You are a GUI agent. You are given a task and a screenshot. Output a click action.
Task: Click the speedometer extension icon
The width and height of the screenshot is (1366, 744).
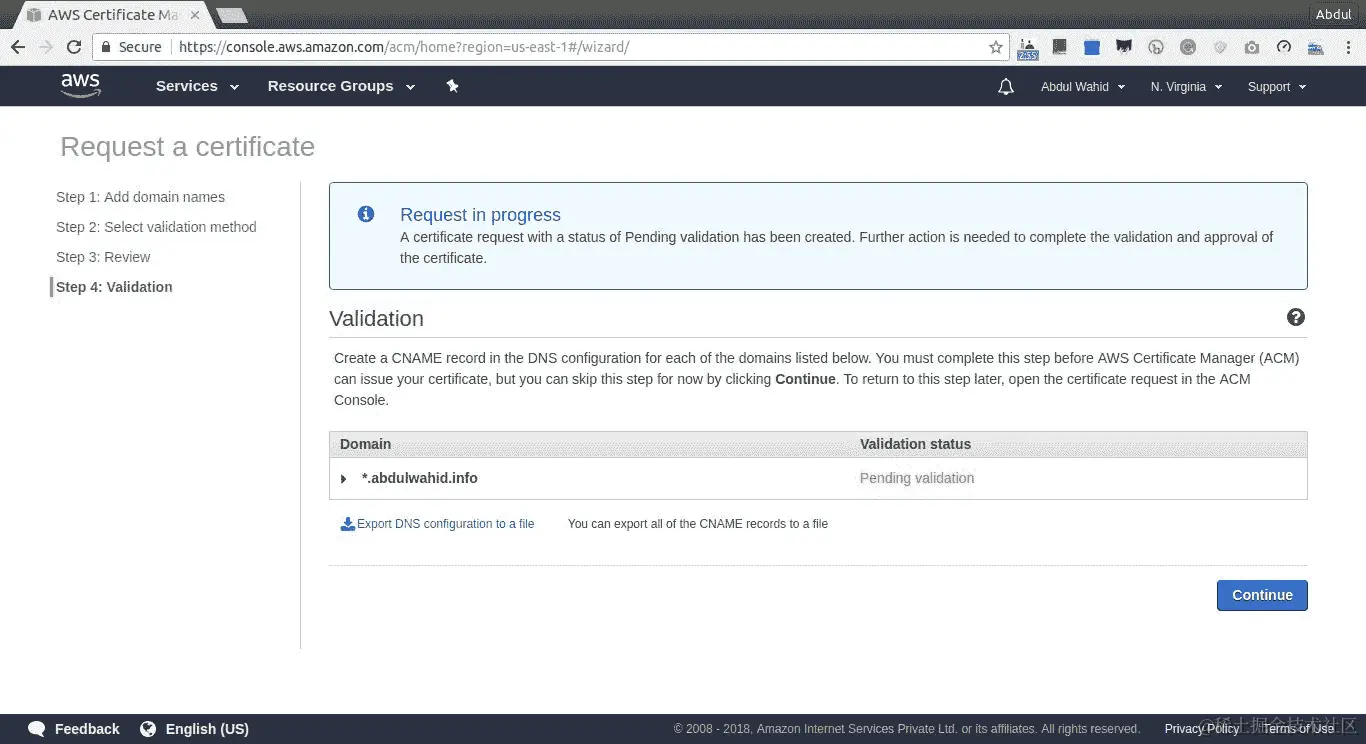pyautogui.click(x=1284, y=47)
